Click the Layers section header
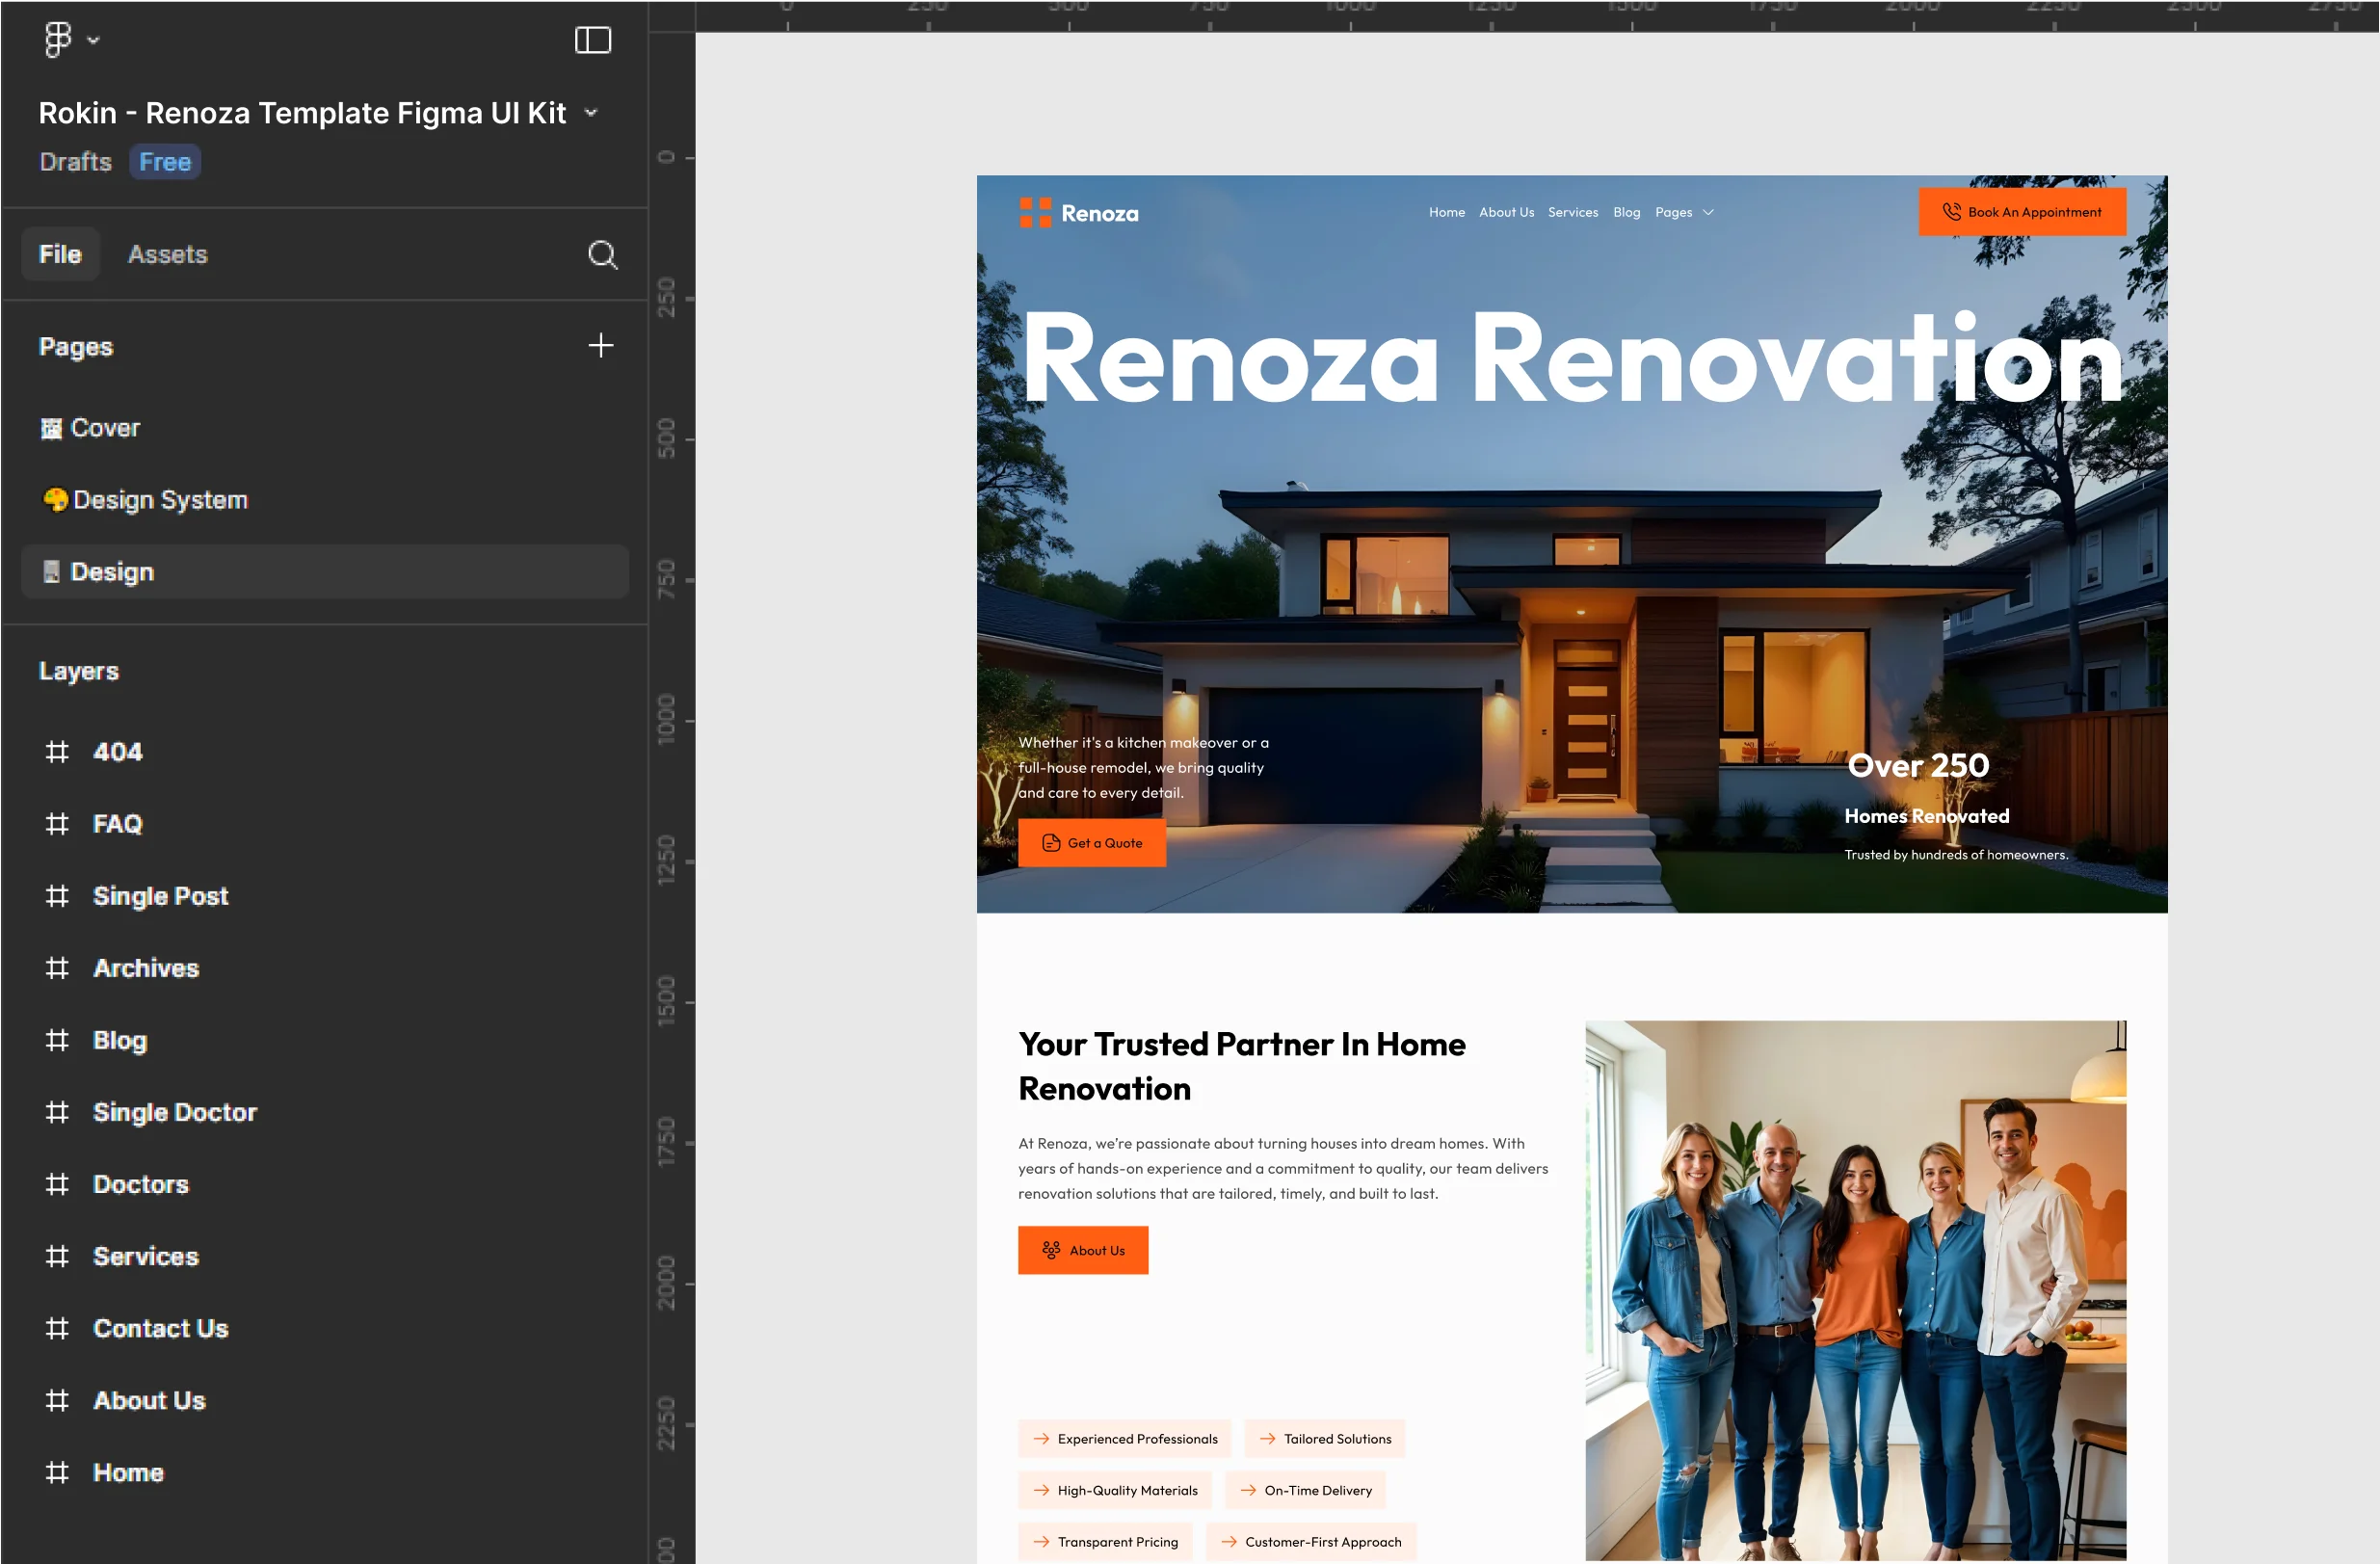The width and height of the screenshot is (2380, 1564). [x=79, y=671]
